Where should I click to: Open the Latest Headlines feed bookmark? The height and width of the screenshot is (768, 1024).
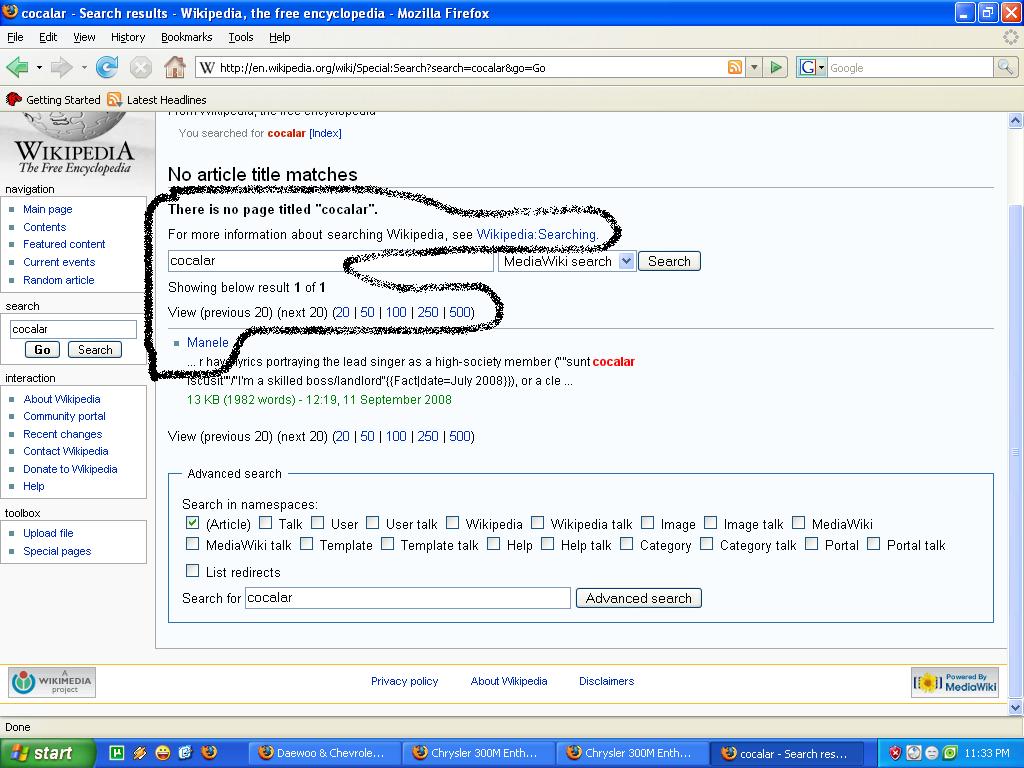coord(157,100)
